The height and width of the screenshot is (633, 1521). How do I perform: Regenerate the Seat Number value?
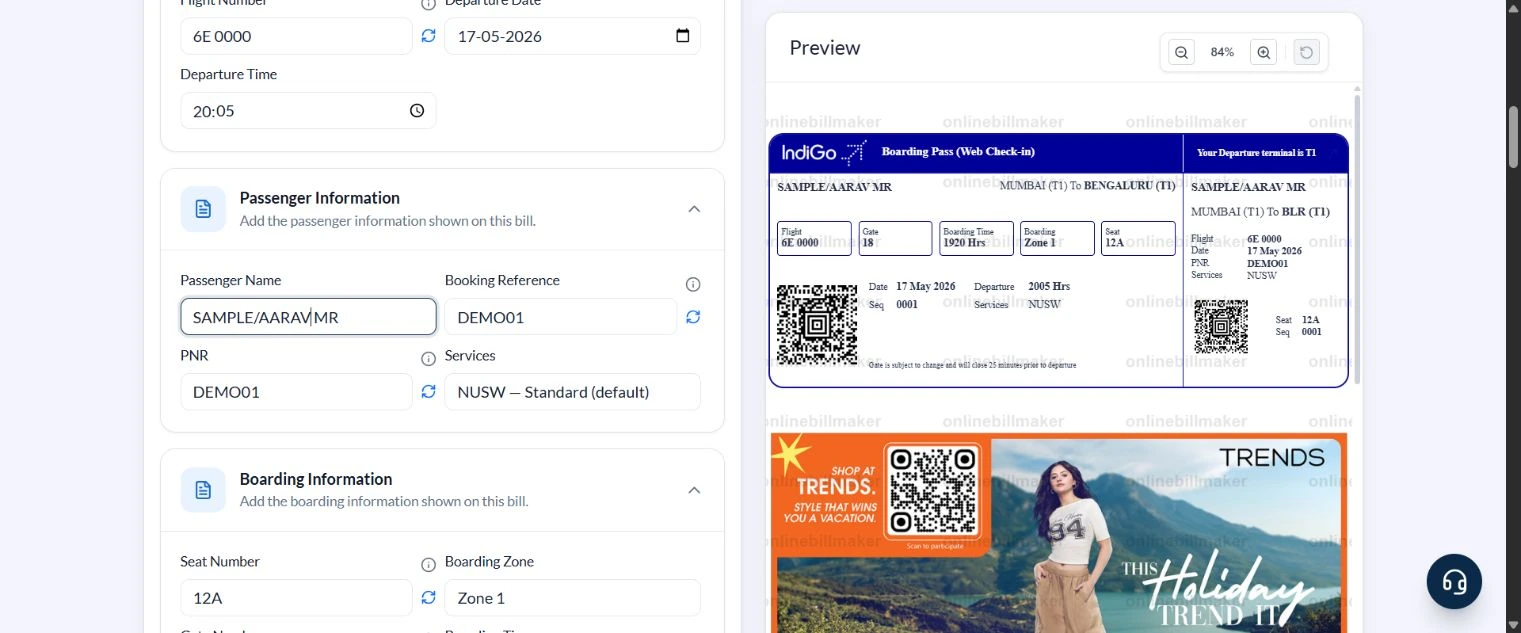(428, 597)
